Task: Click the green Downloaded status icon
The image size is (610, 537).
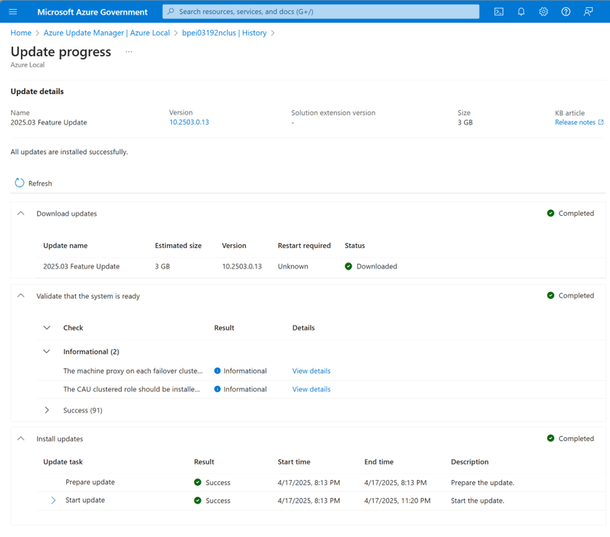Action: click(348, 266)
